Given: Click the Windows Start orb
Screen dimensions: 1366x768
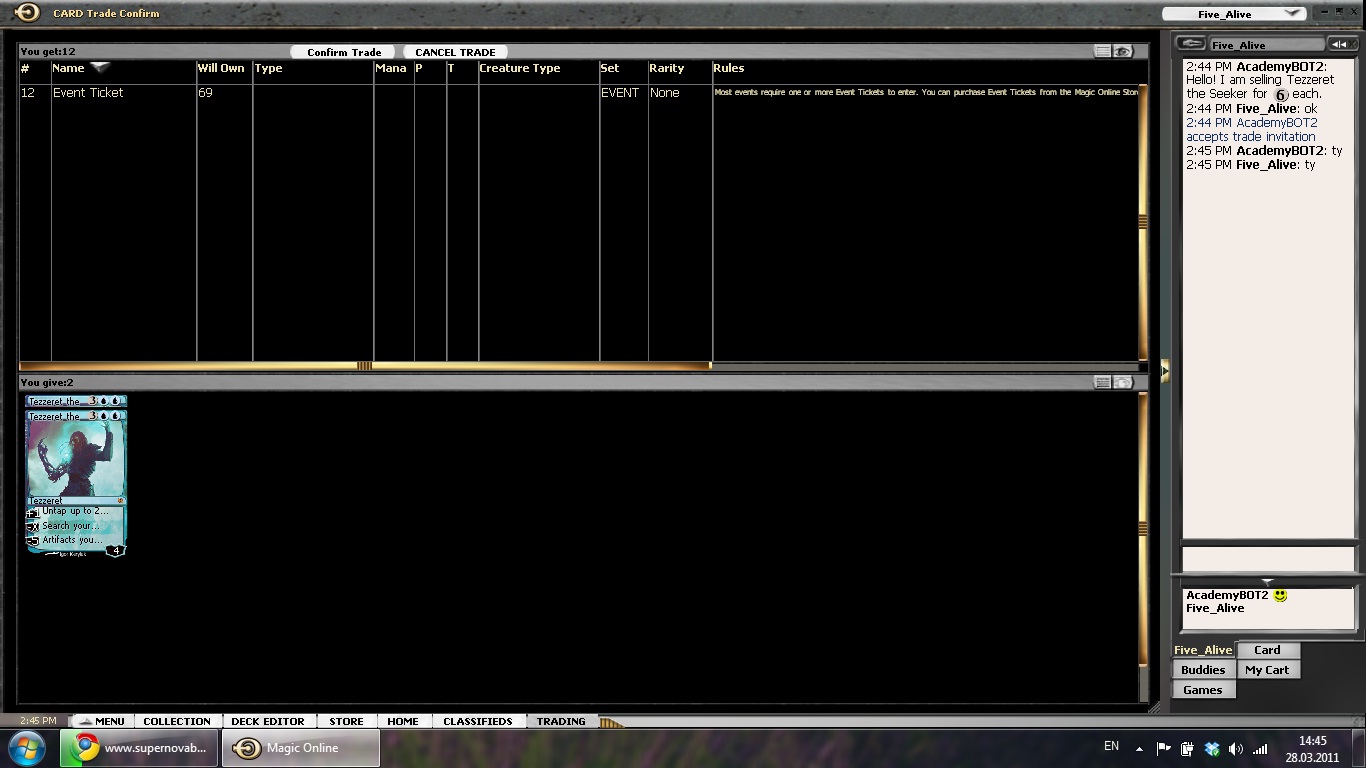Looking at the screenshot, I should (x=27, y=748).
